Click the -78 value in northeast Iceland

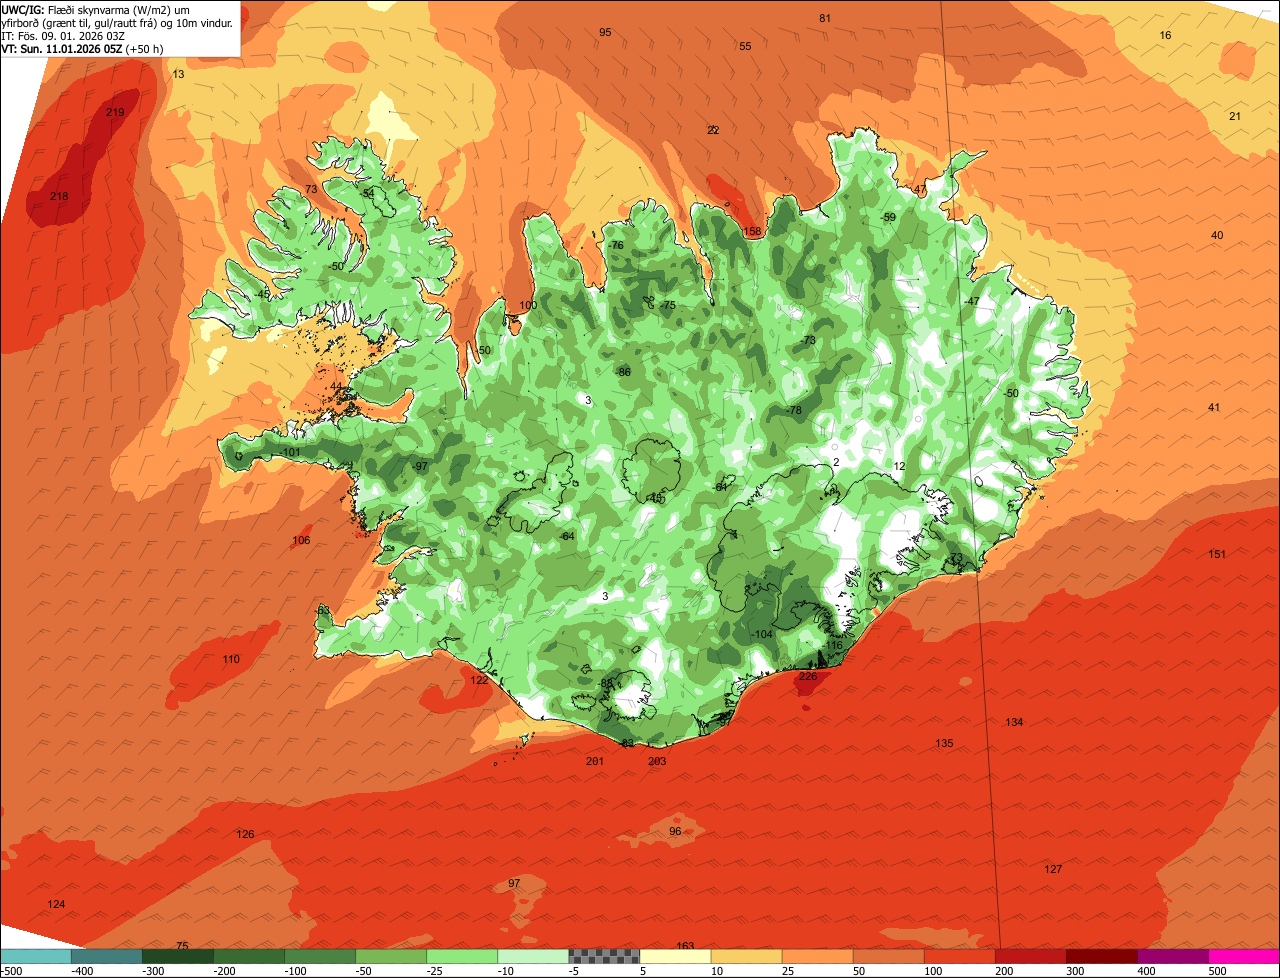pyautogui.click(x=794, y=410)
